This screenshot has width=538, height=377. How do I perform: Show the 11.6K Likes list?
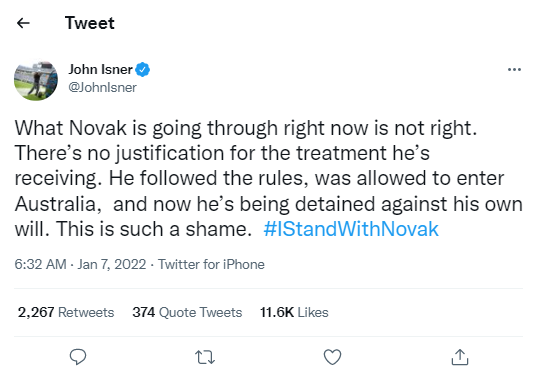294,313
